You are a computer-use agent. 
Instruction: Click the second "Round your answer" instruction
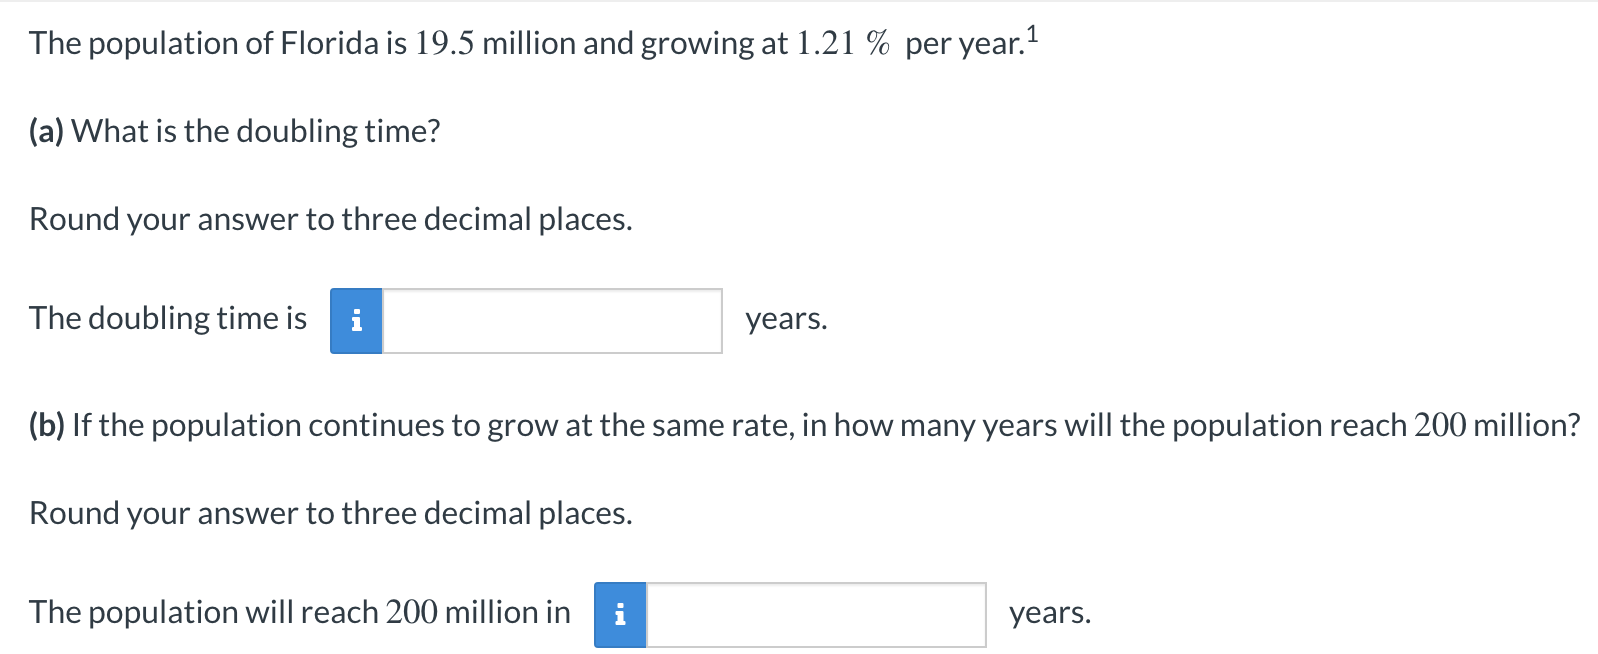pyautogui.click(x=330, y=513)
